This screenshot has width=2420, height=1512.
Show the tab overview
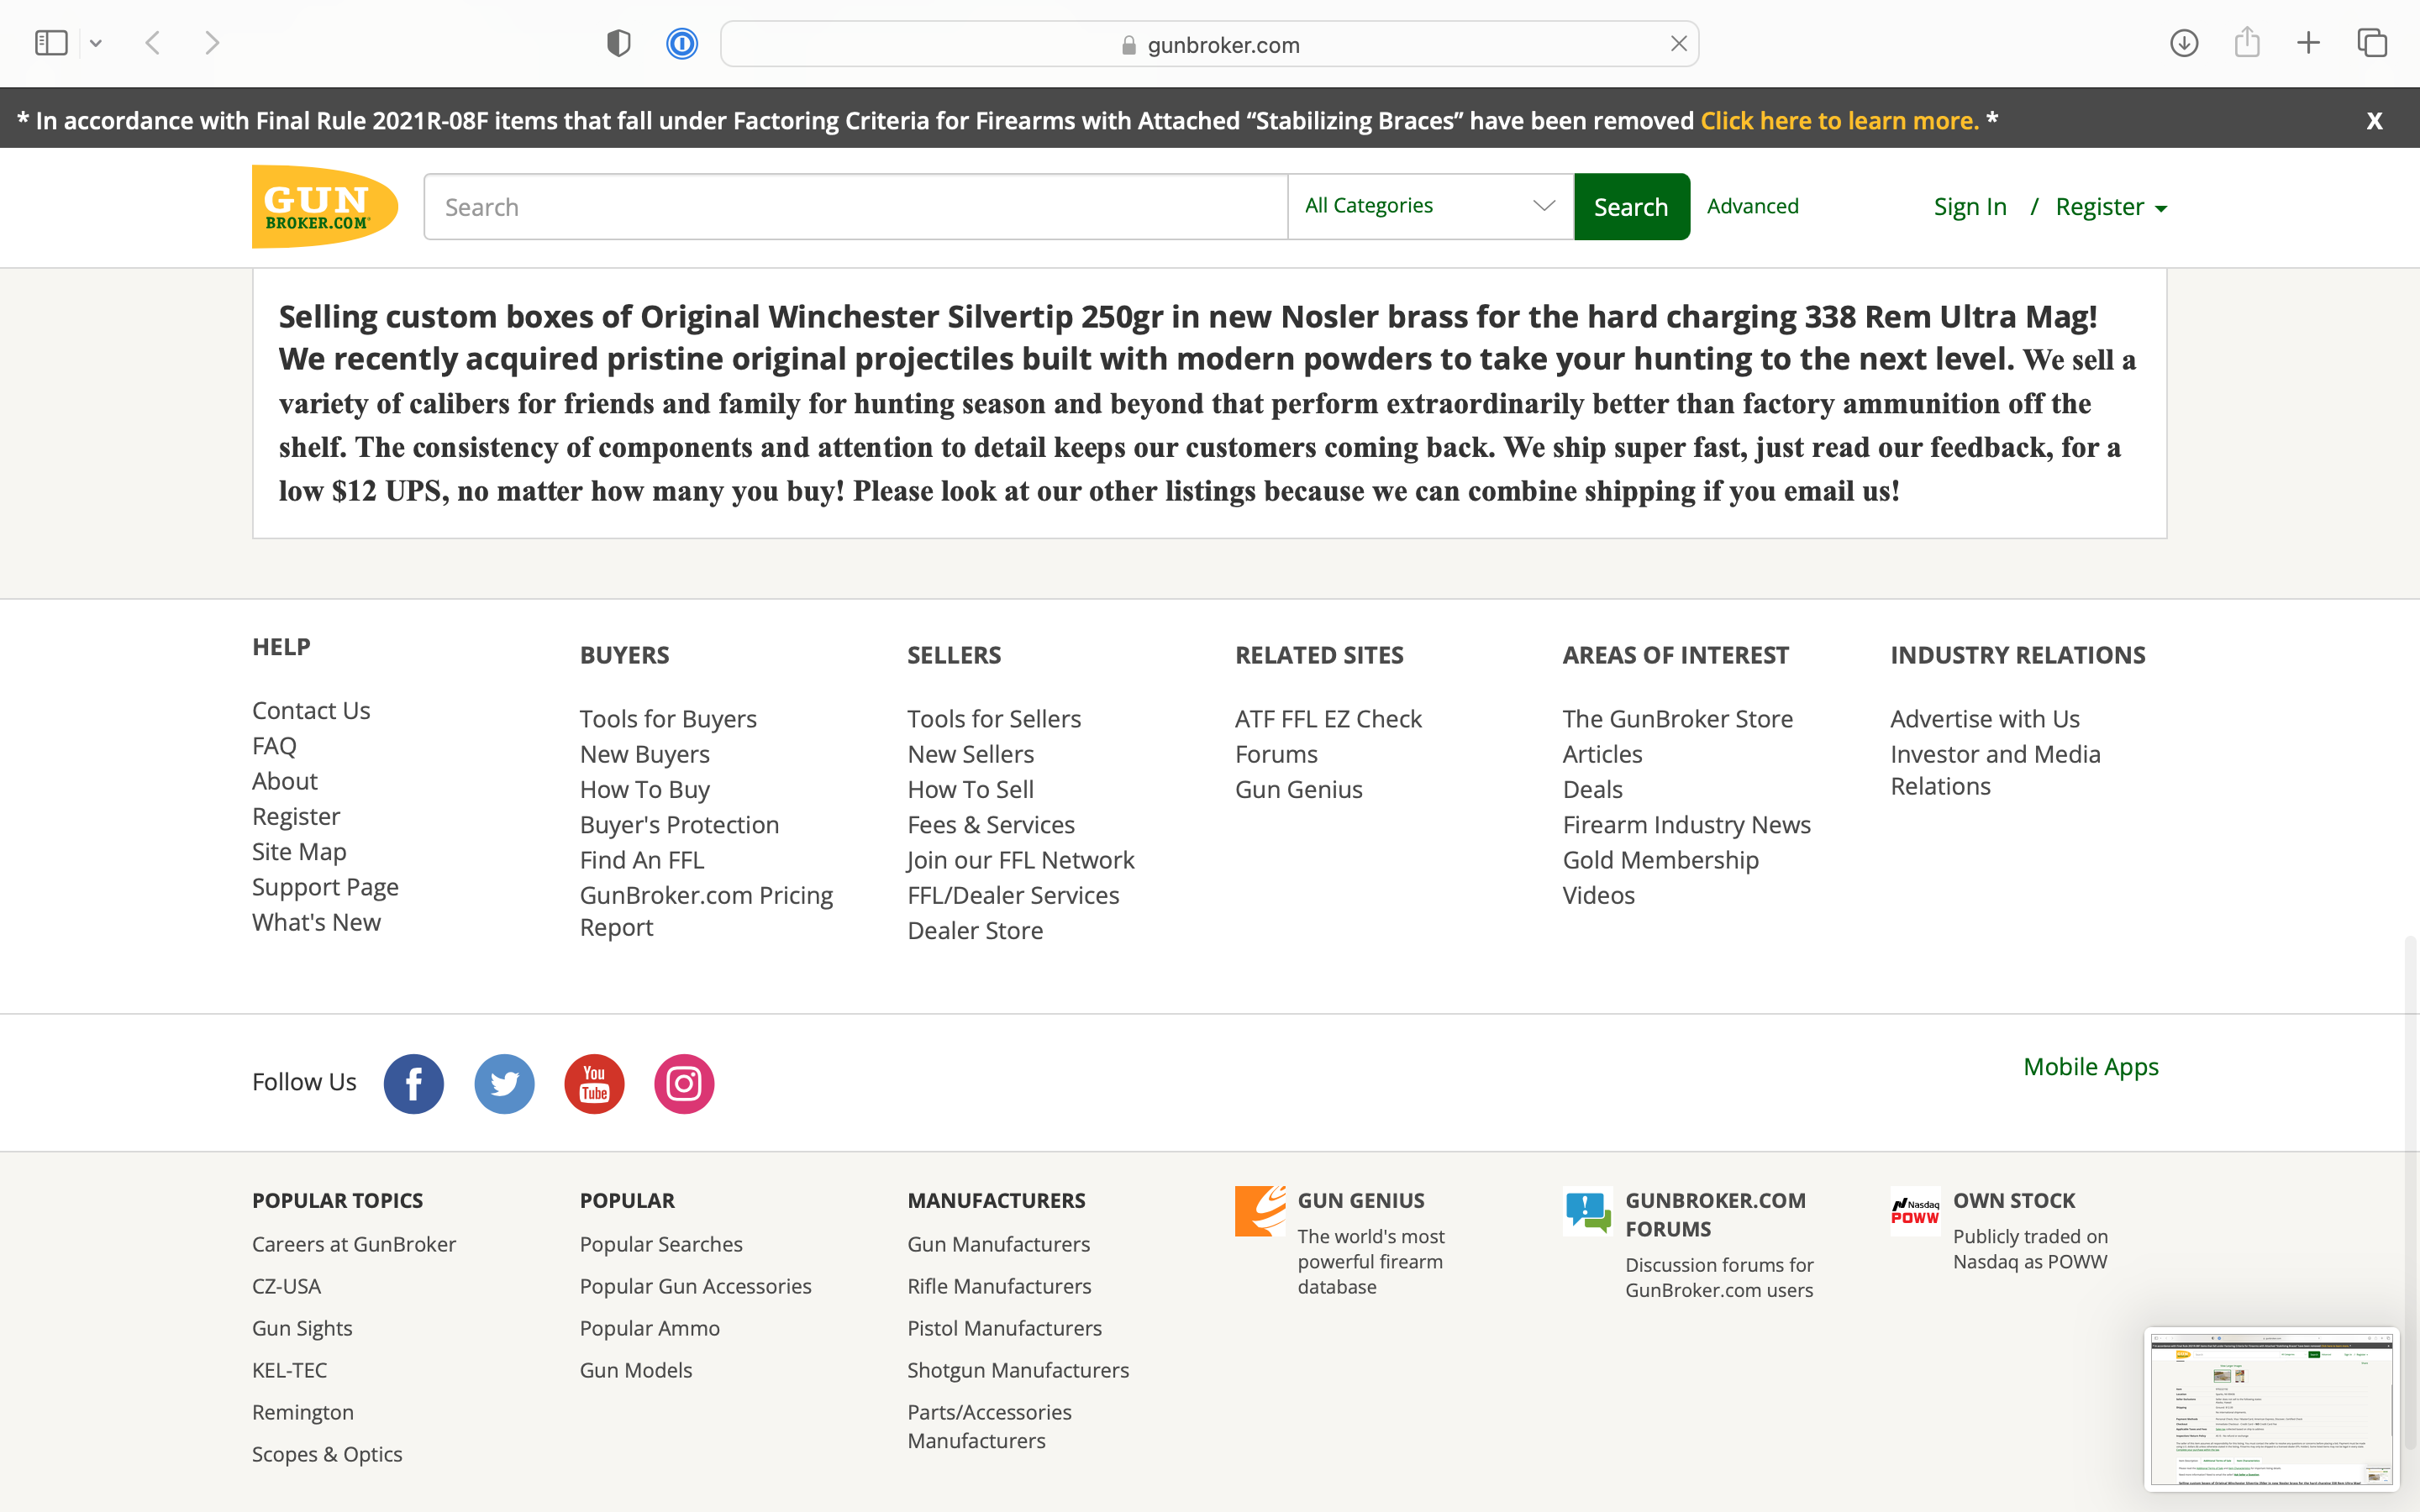click(2372, 43)
